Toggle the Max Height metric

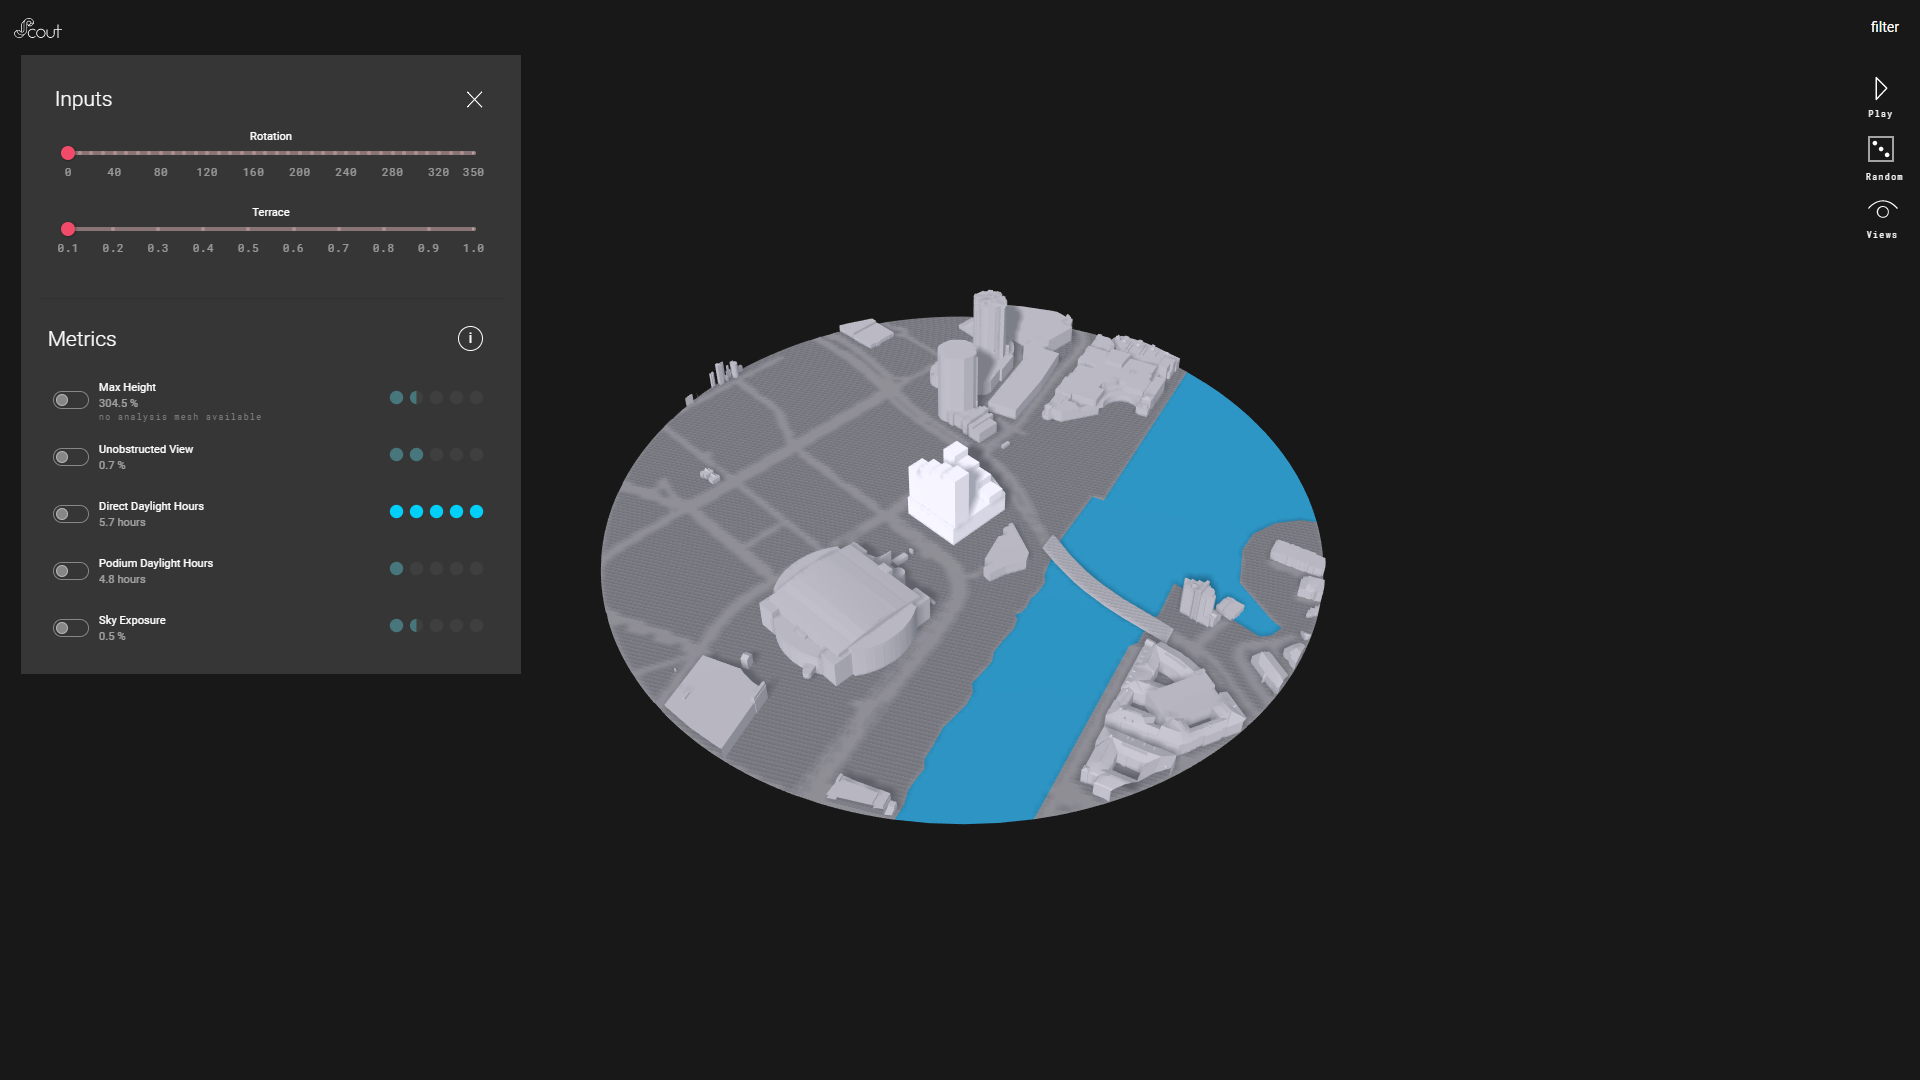click(x=71, y=400)
